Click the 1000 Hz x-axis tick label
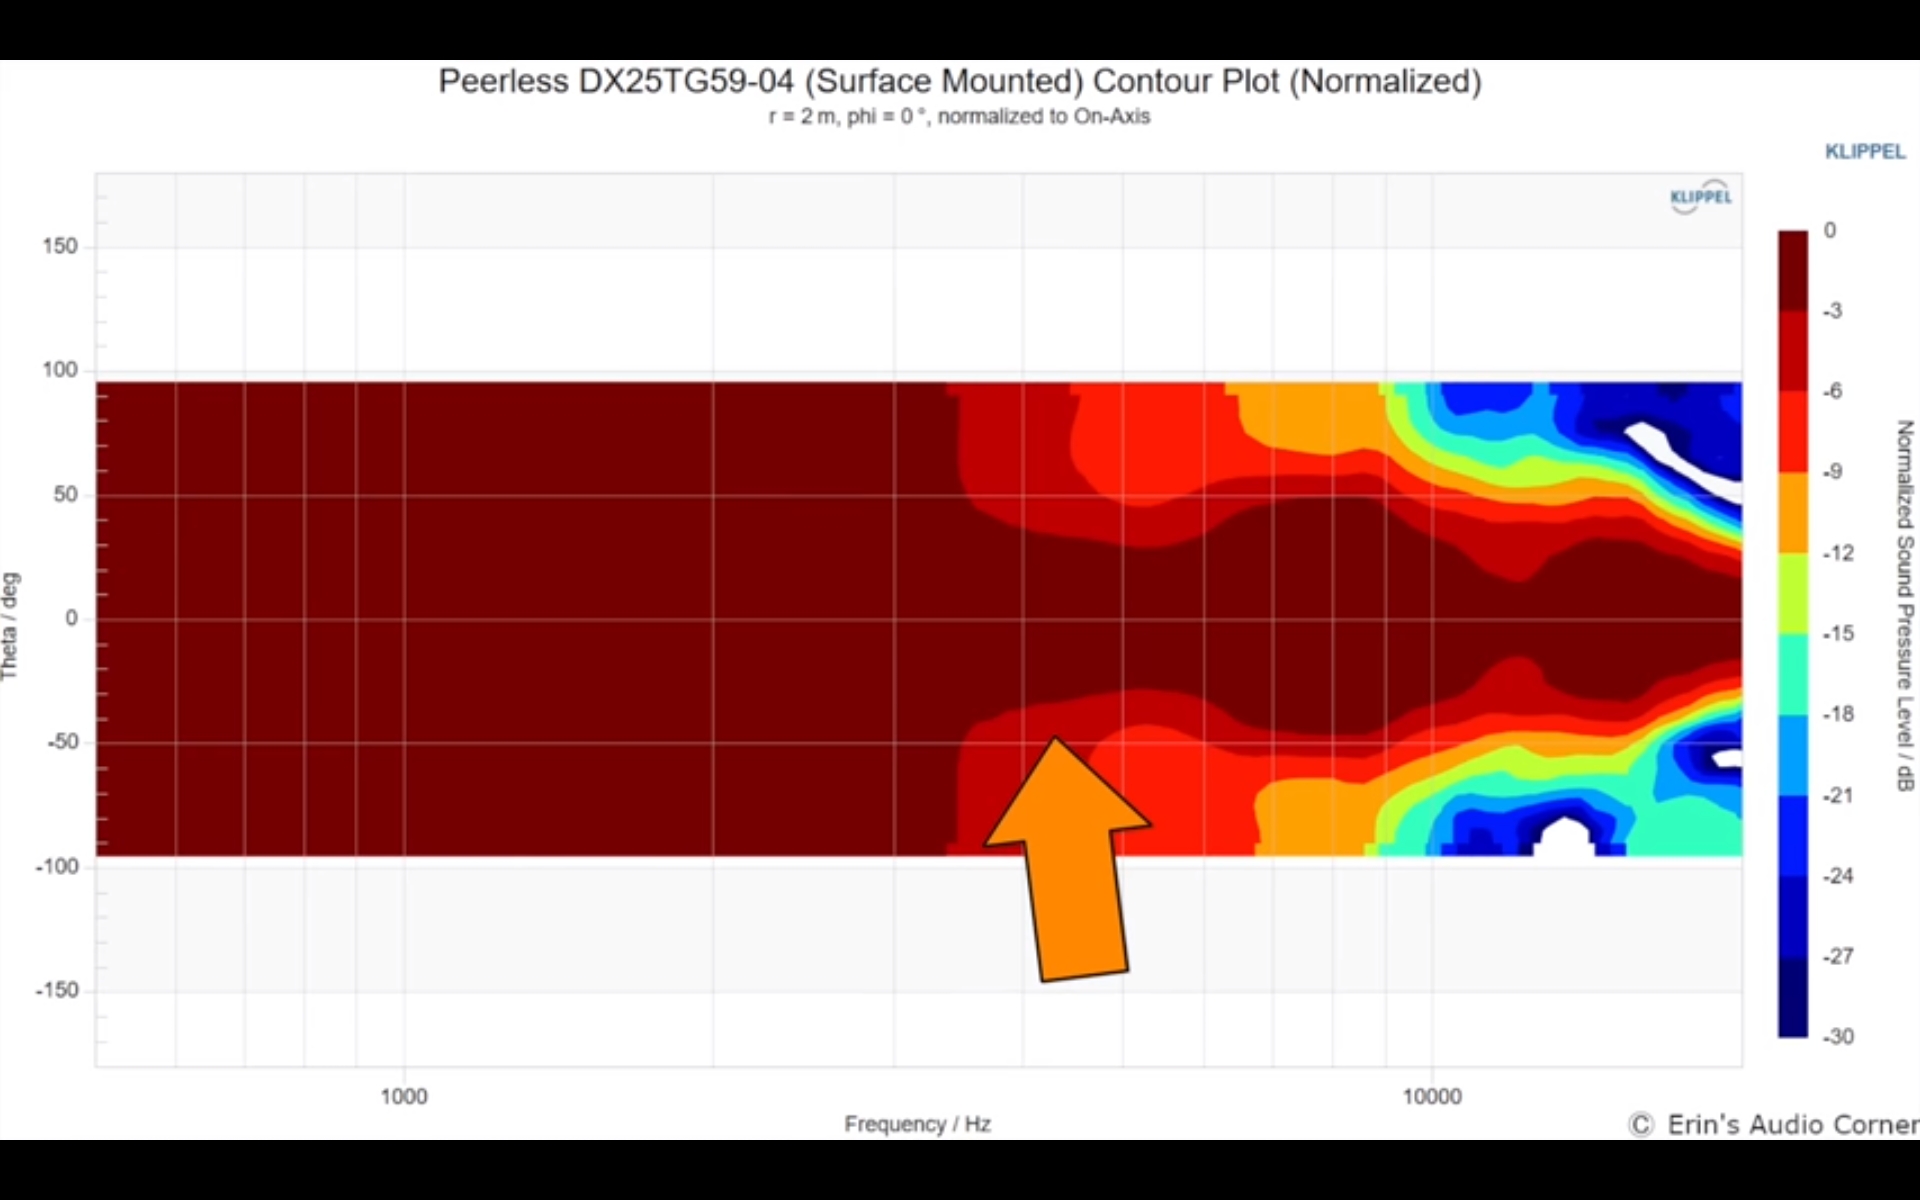The width and height of the screenshot is (1920, 1200). click(404, 1096)
